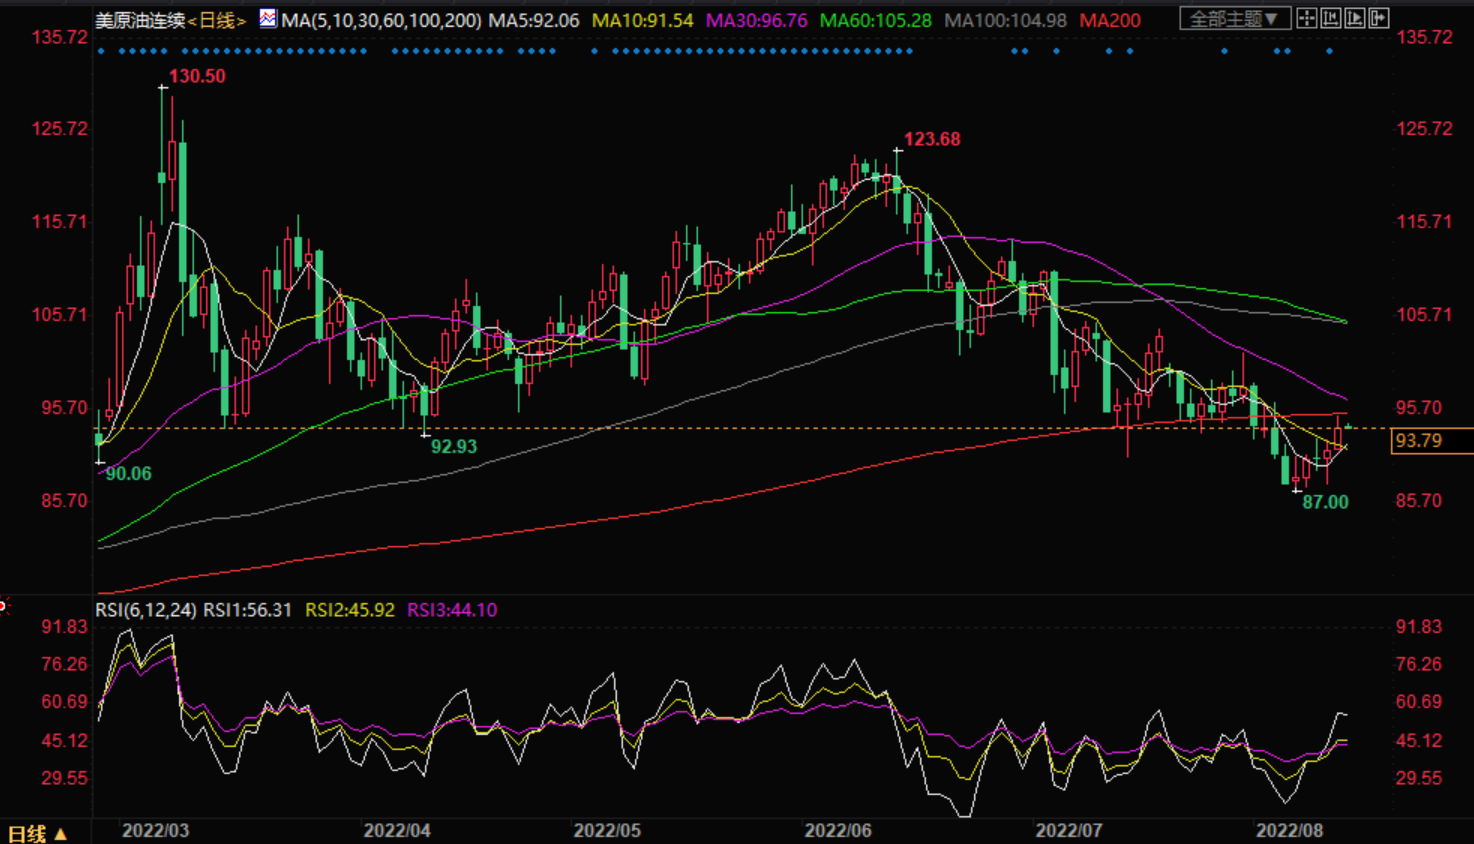The width and height of the screenshot is (1474, 844).
Task: Click the 2022/05 date on the time axis
Action: pos(607,831)
